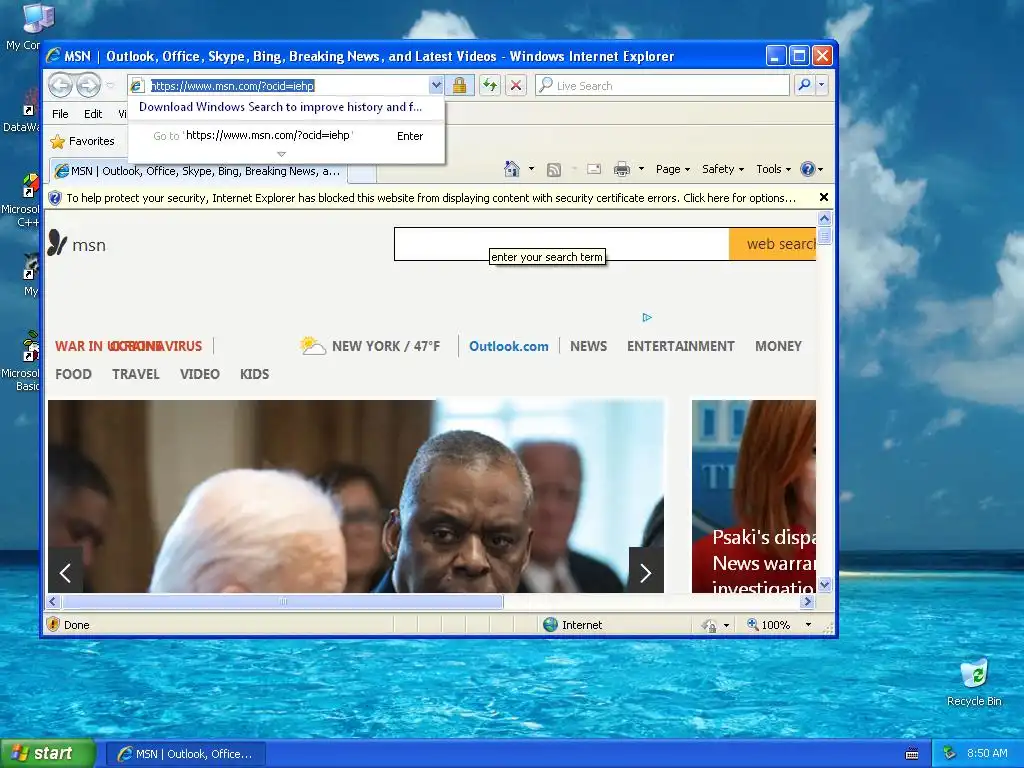Open the Psaki news story thumbnail
Image resolution: width=1024 pixels, height=768 pixels.
click(x=754, y=496)
